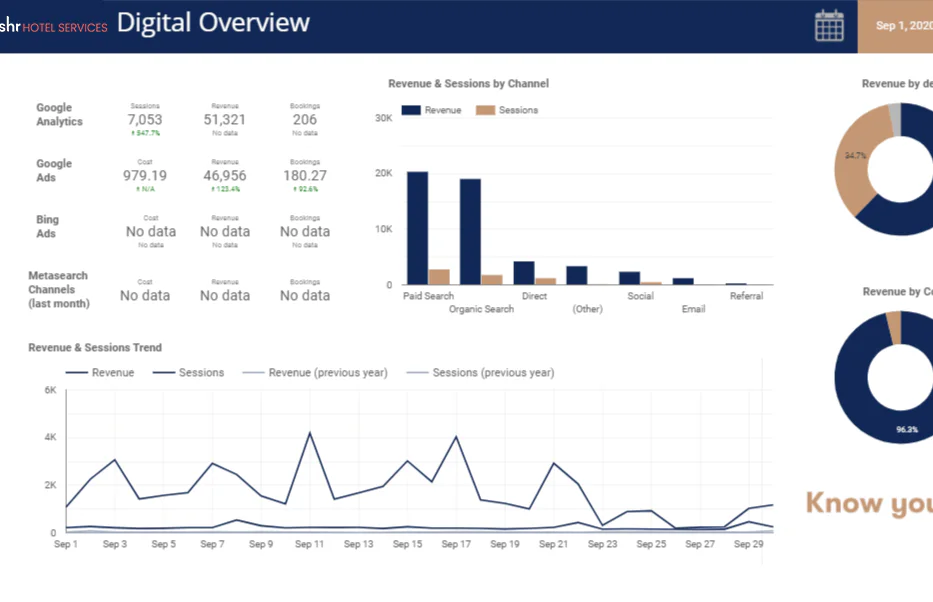
Task: Select the Paid Search revenue bar
Action: 418,228
